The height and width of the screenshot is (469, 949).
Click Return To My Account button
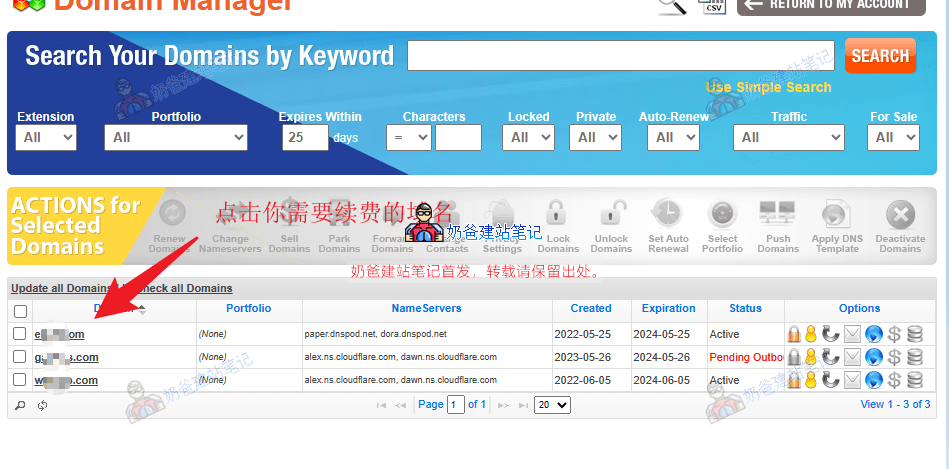pos(831,6)
